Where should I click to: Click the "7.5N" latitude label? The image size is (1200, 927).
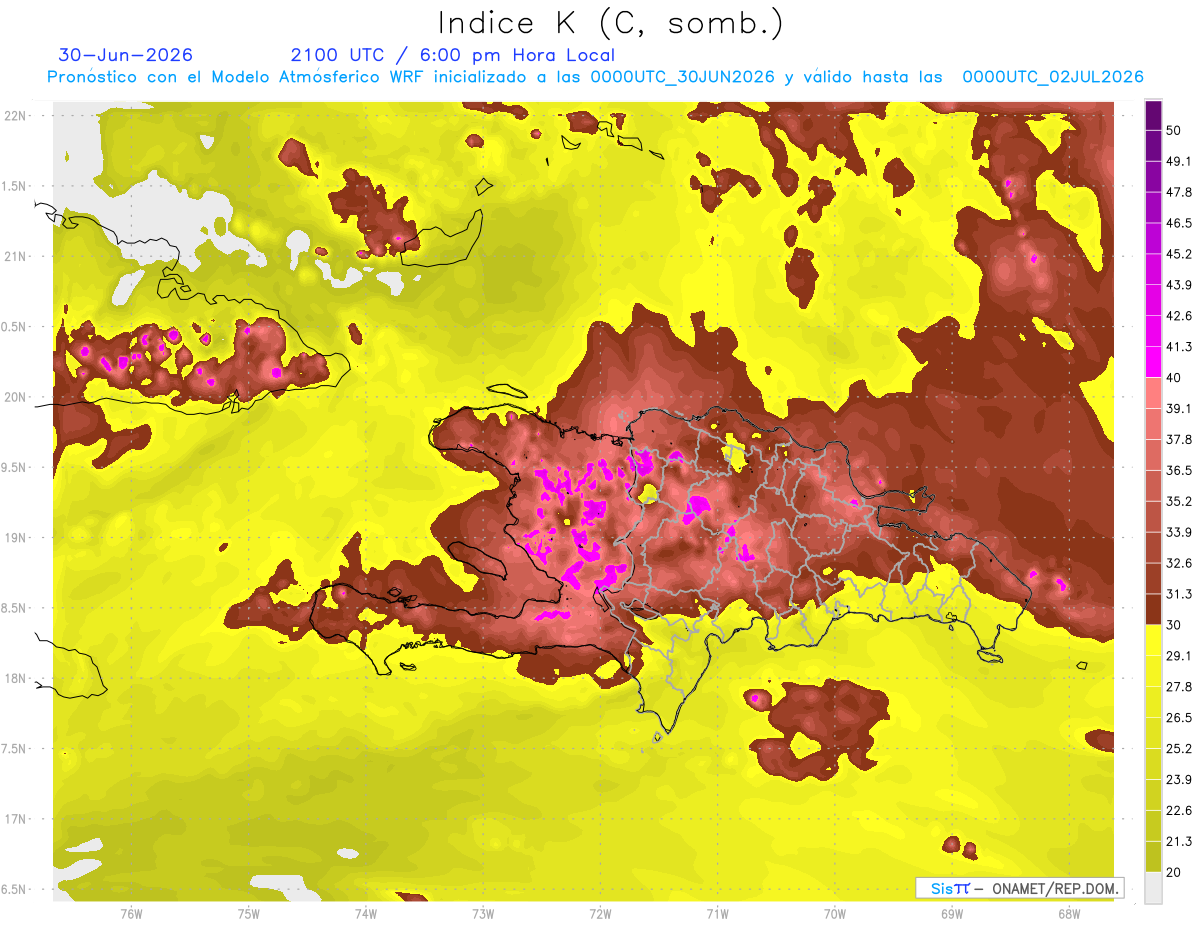tap(14, 748)
